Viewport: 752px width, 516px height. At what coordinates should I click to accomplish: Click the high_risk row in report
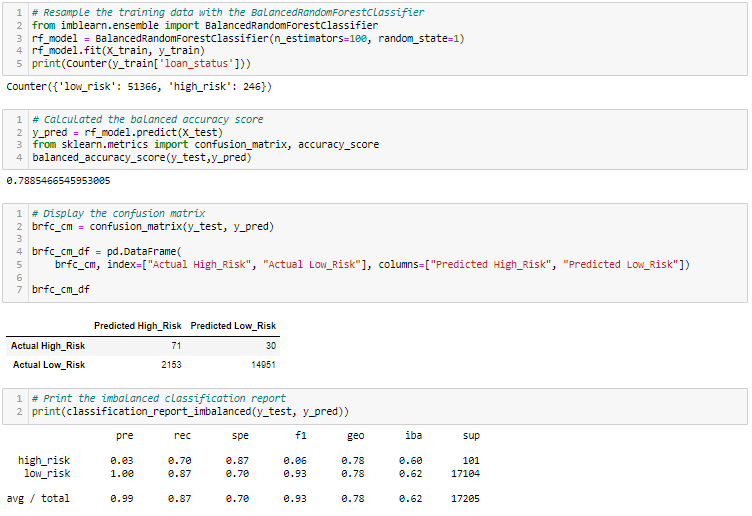tap(248, 460)
